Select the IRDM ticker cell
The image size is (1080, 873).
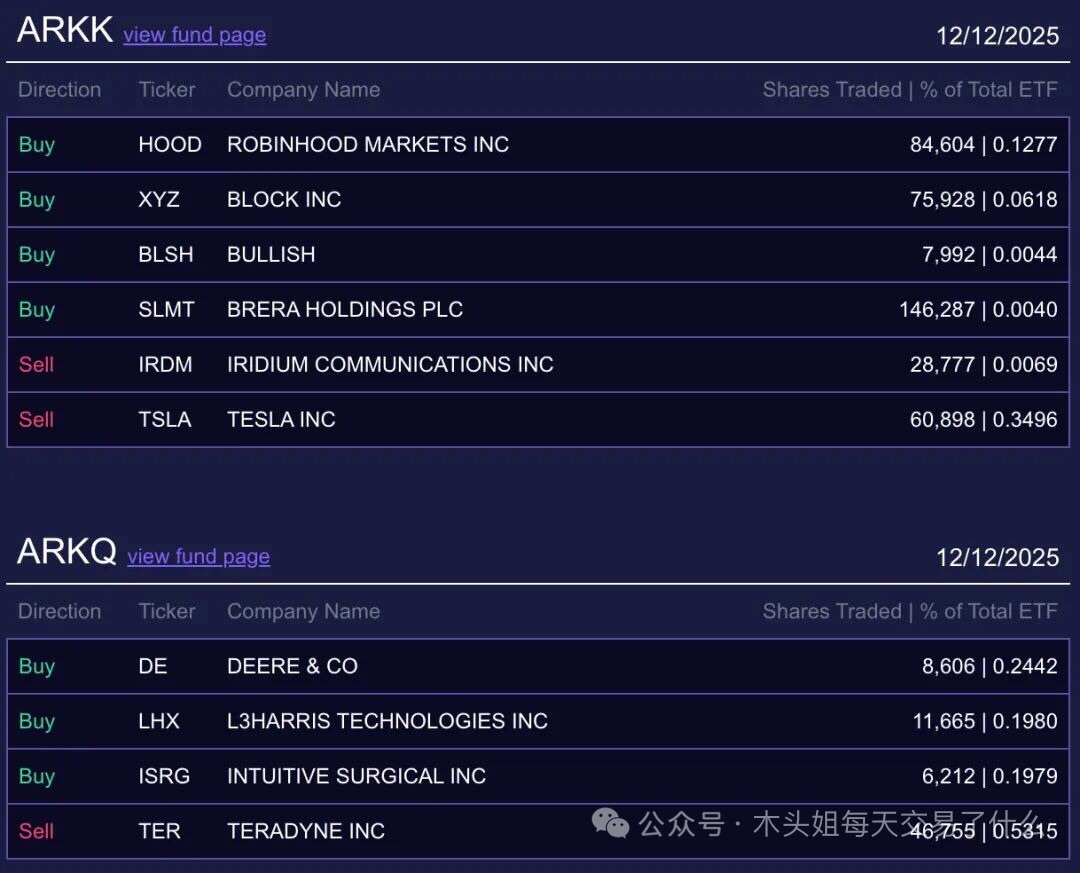[165, 364]
